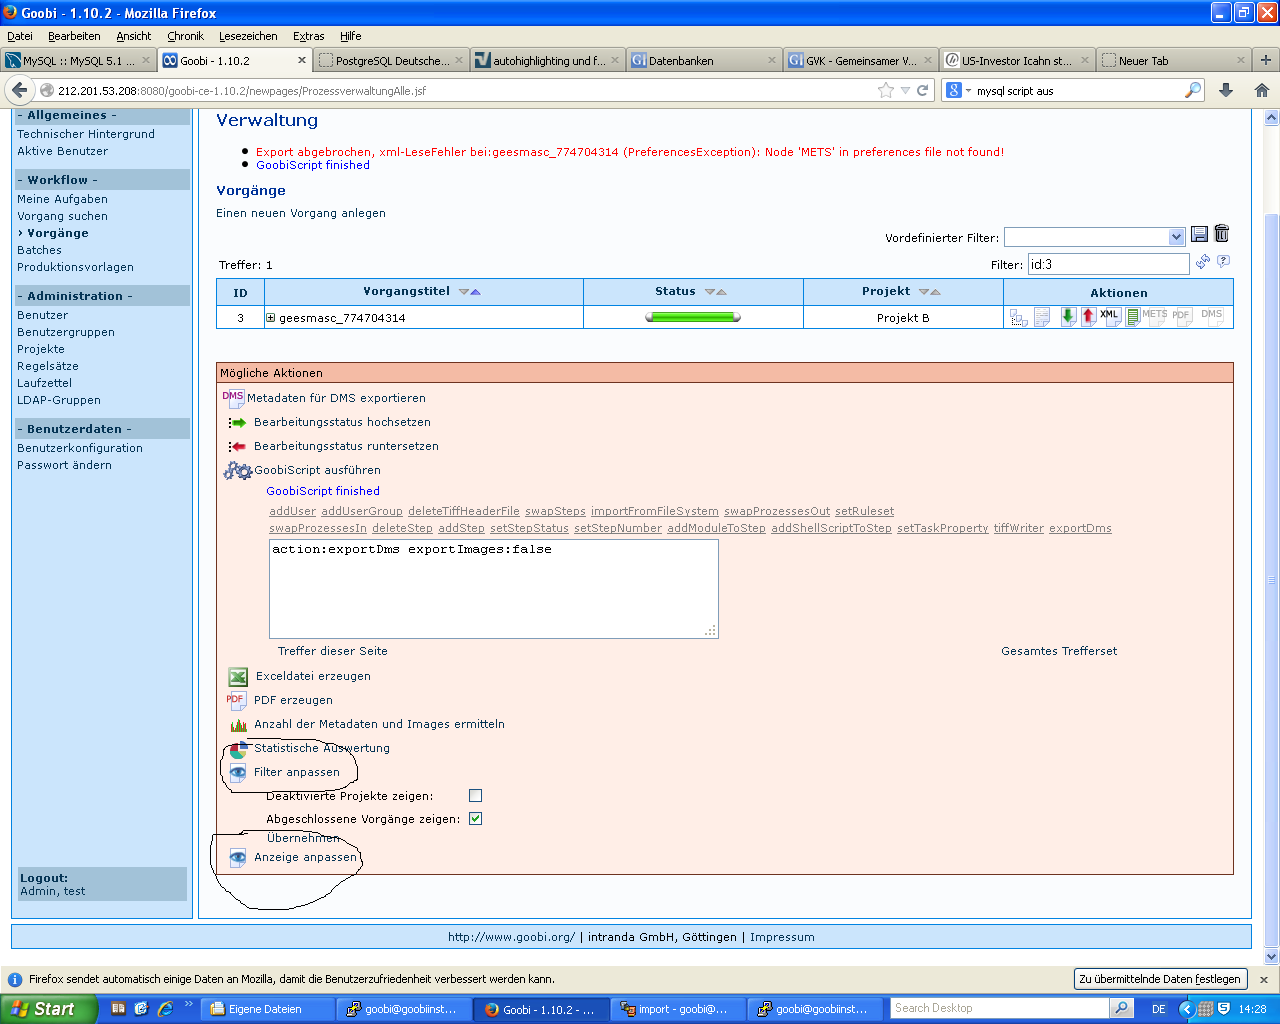Screen dimensions: 1280x1024
Task: Click the refresh filter arrows icon
Action: (x=1203, y=262)
